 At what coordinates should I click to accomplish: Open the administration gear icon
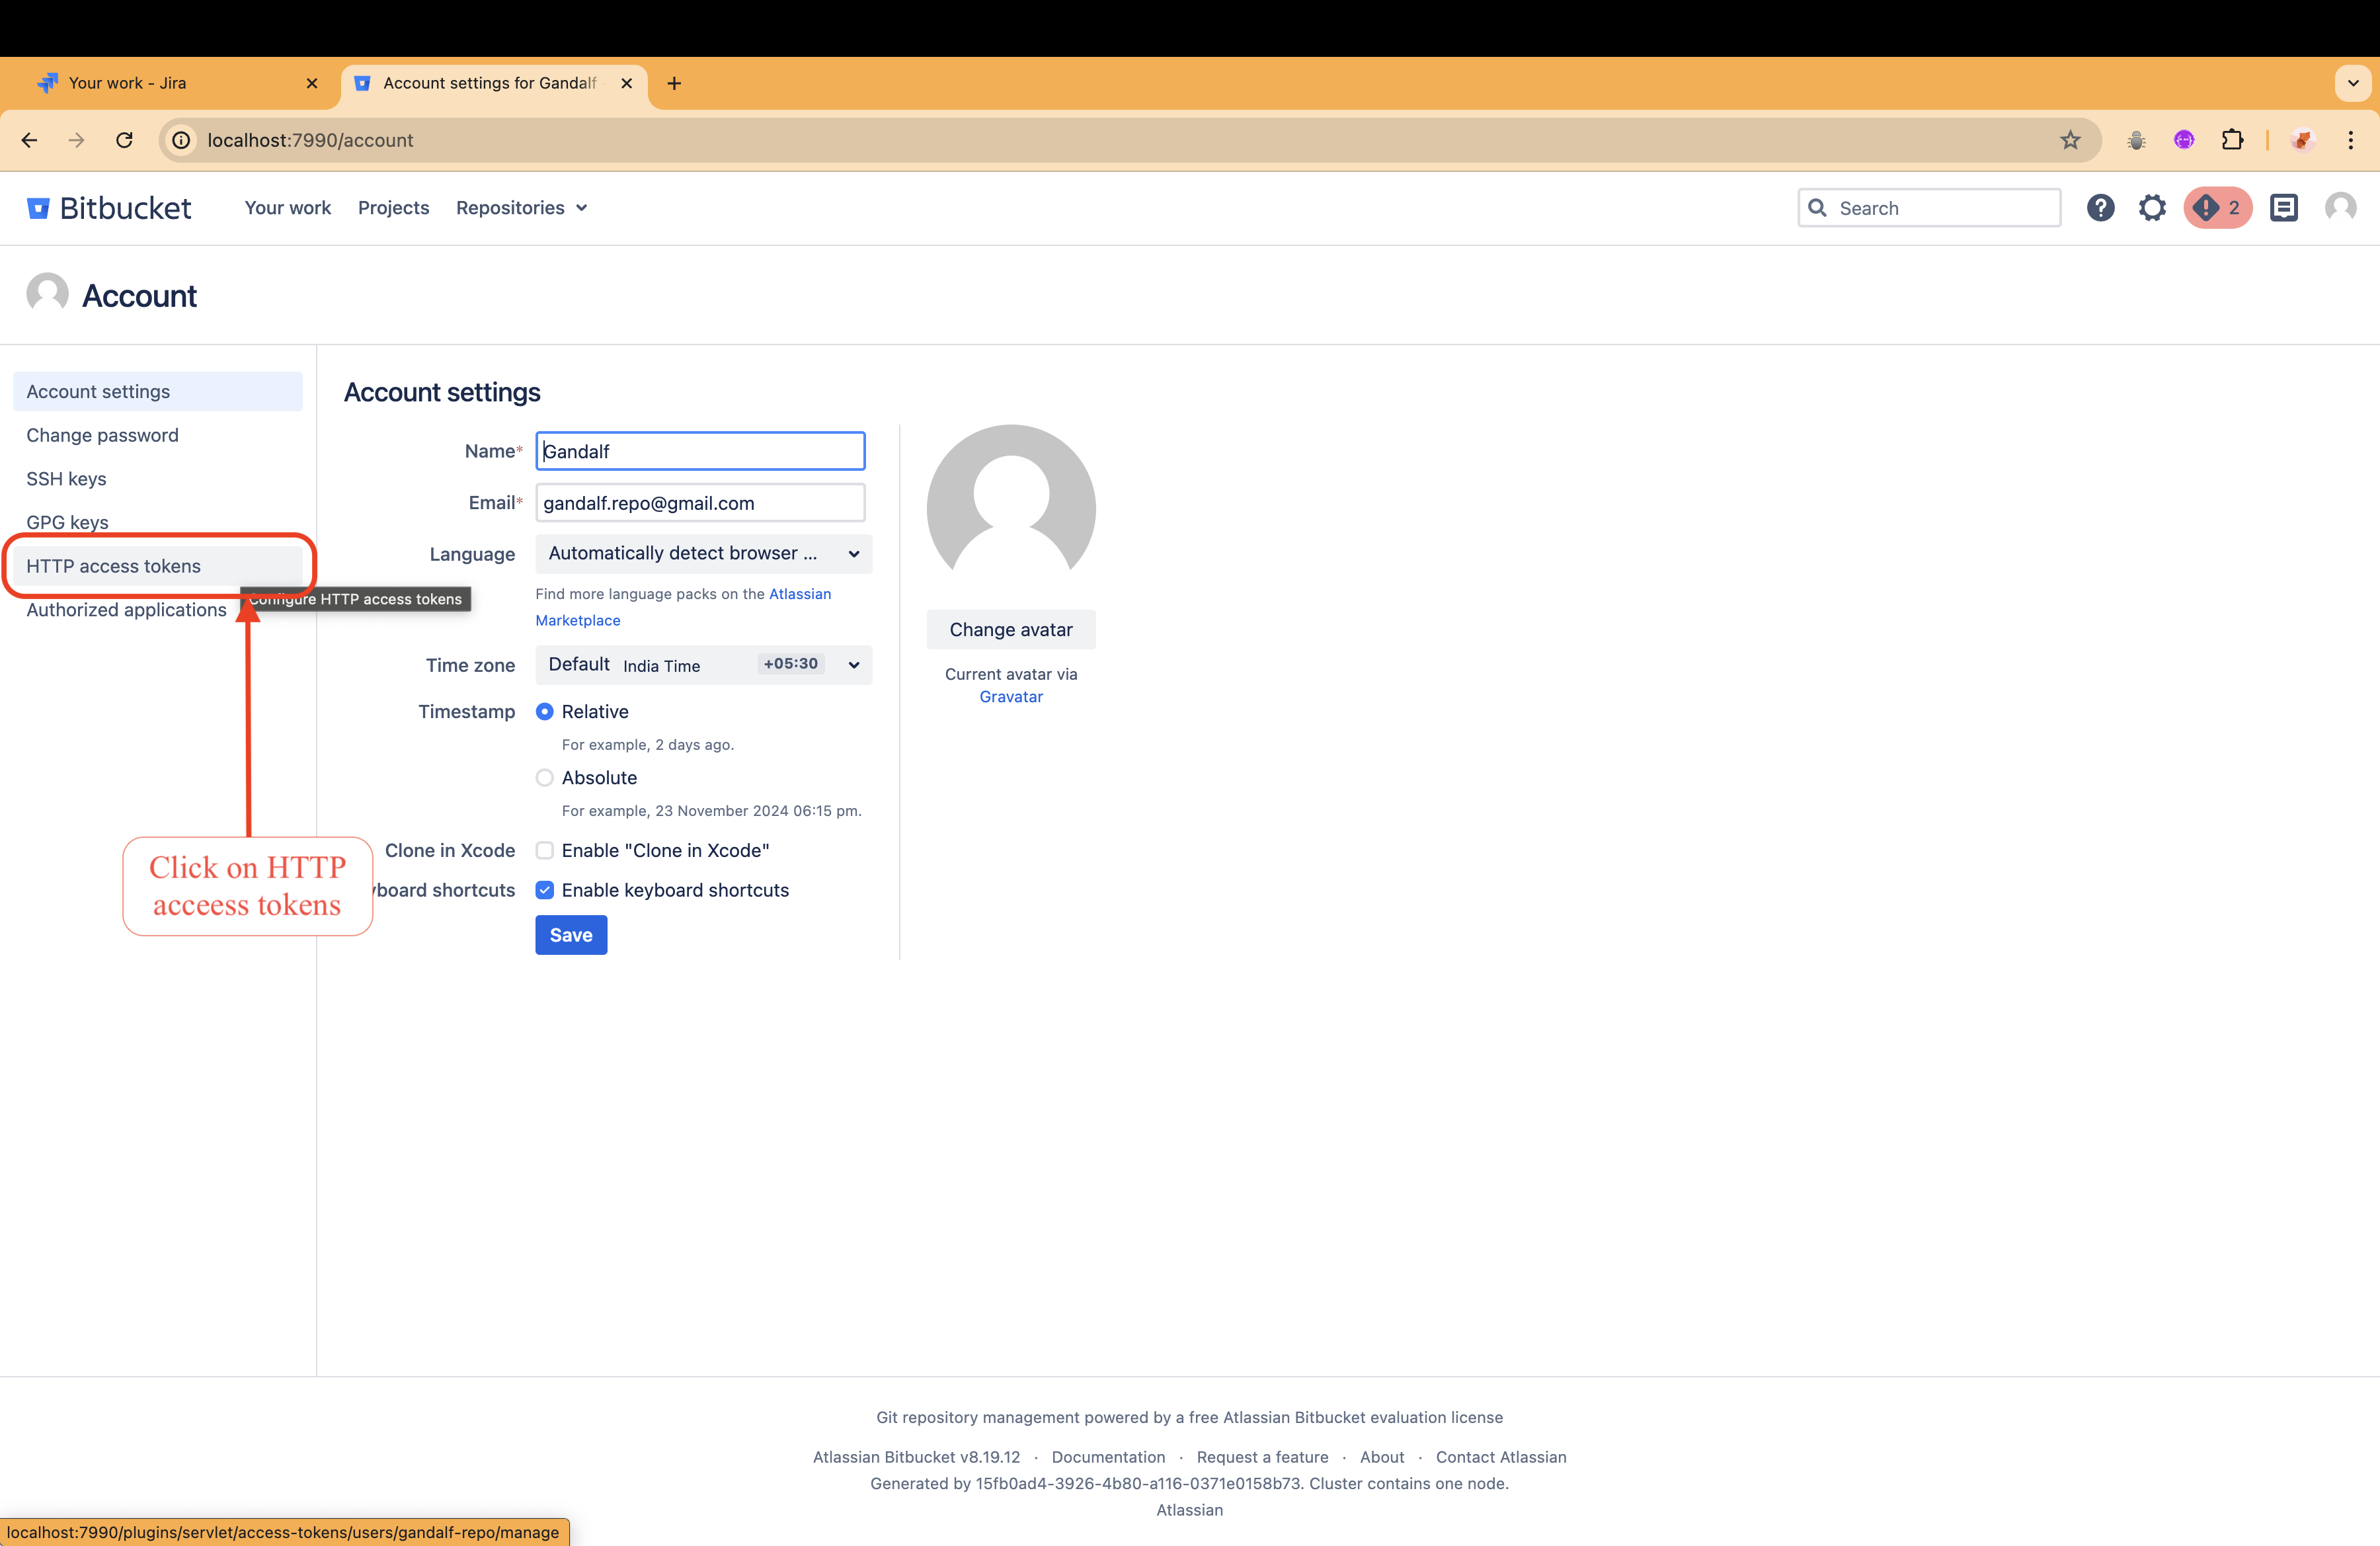(2152, 208)
